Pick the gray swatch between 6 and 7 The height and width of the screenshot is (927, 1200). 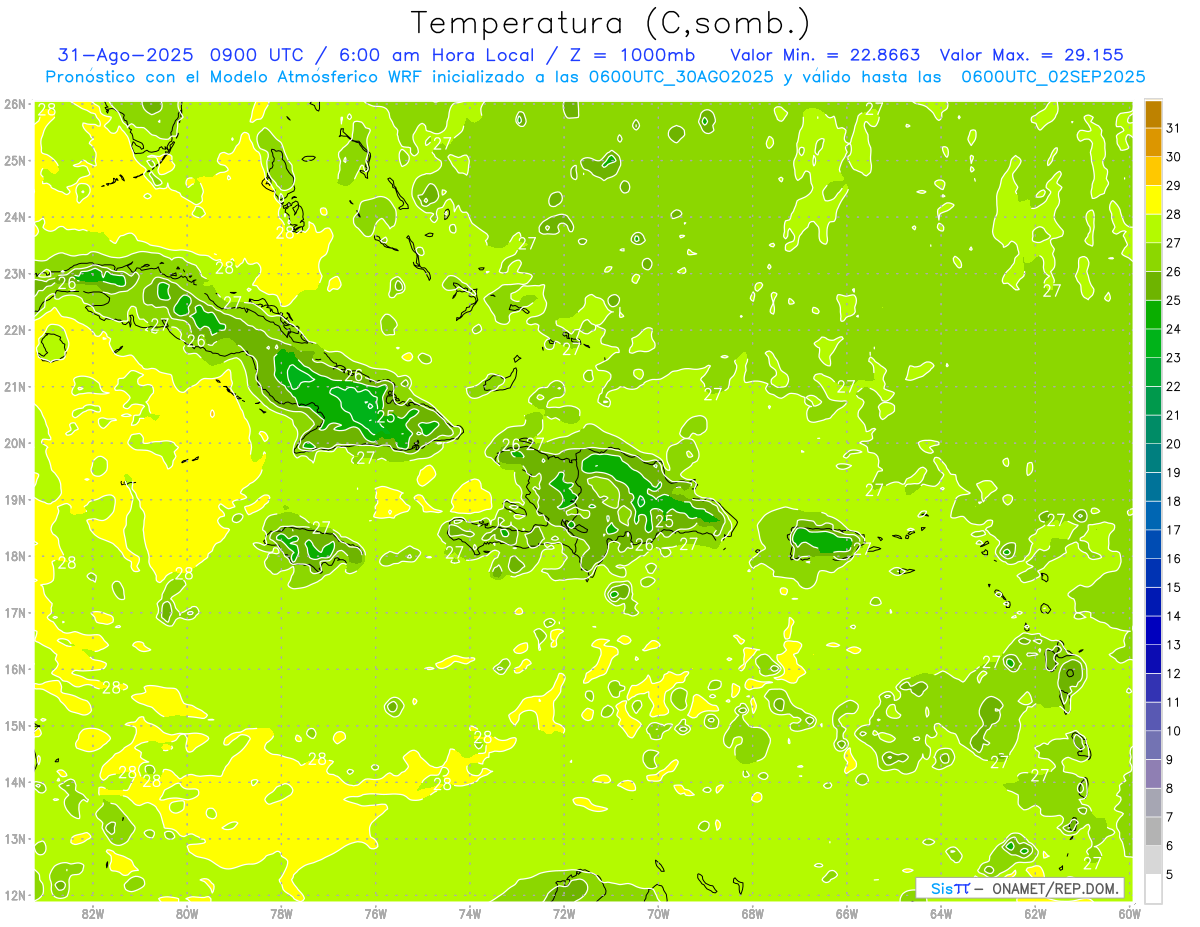click(1152, 831)
